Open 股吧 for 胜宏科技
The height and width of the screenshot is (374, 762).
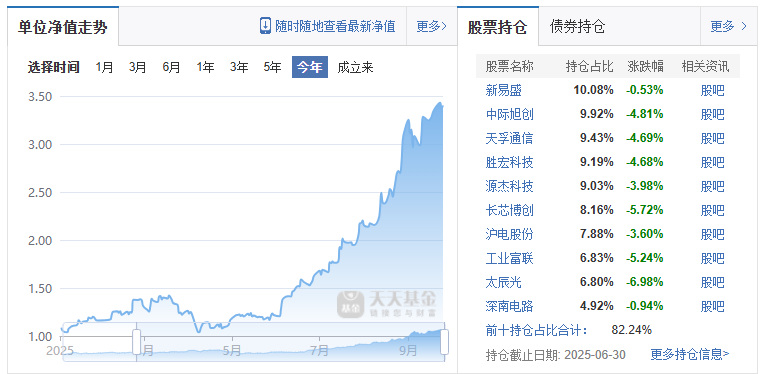pos(712,162)
